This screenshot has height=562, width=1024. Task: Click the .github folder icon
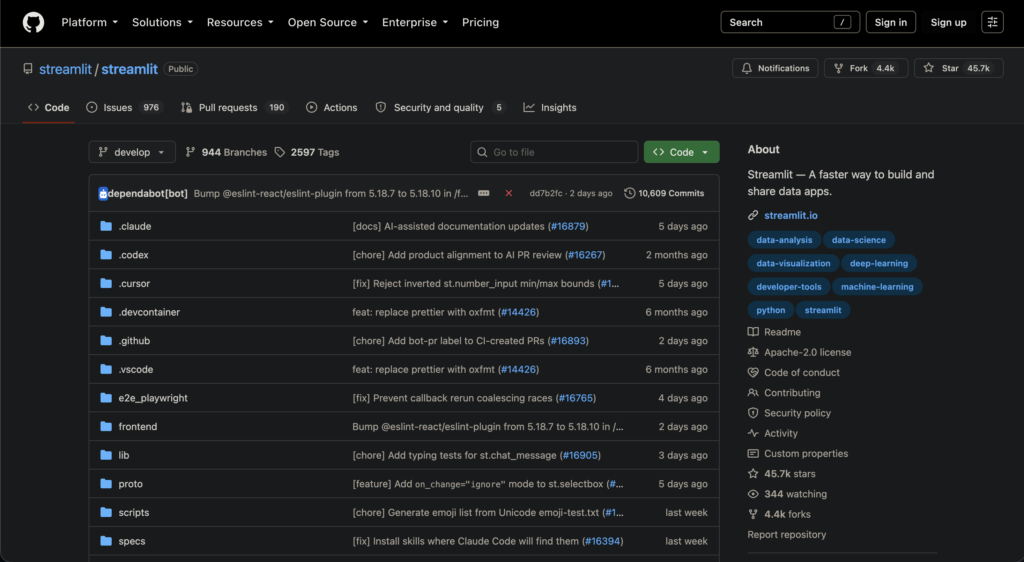pos(106,341)
